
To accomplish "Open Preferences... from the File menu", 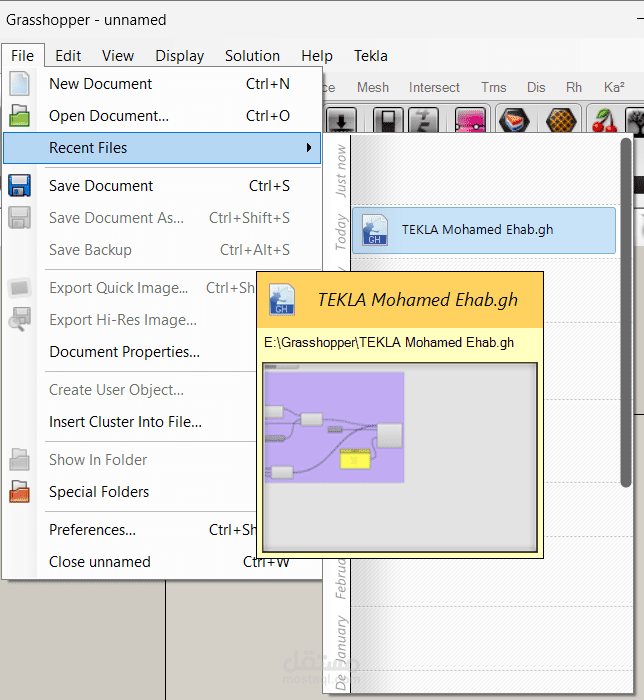I will point(129,530).
